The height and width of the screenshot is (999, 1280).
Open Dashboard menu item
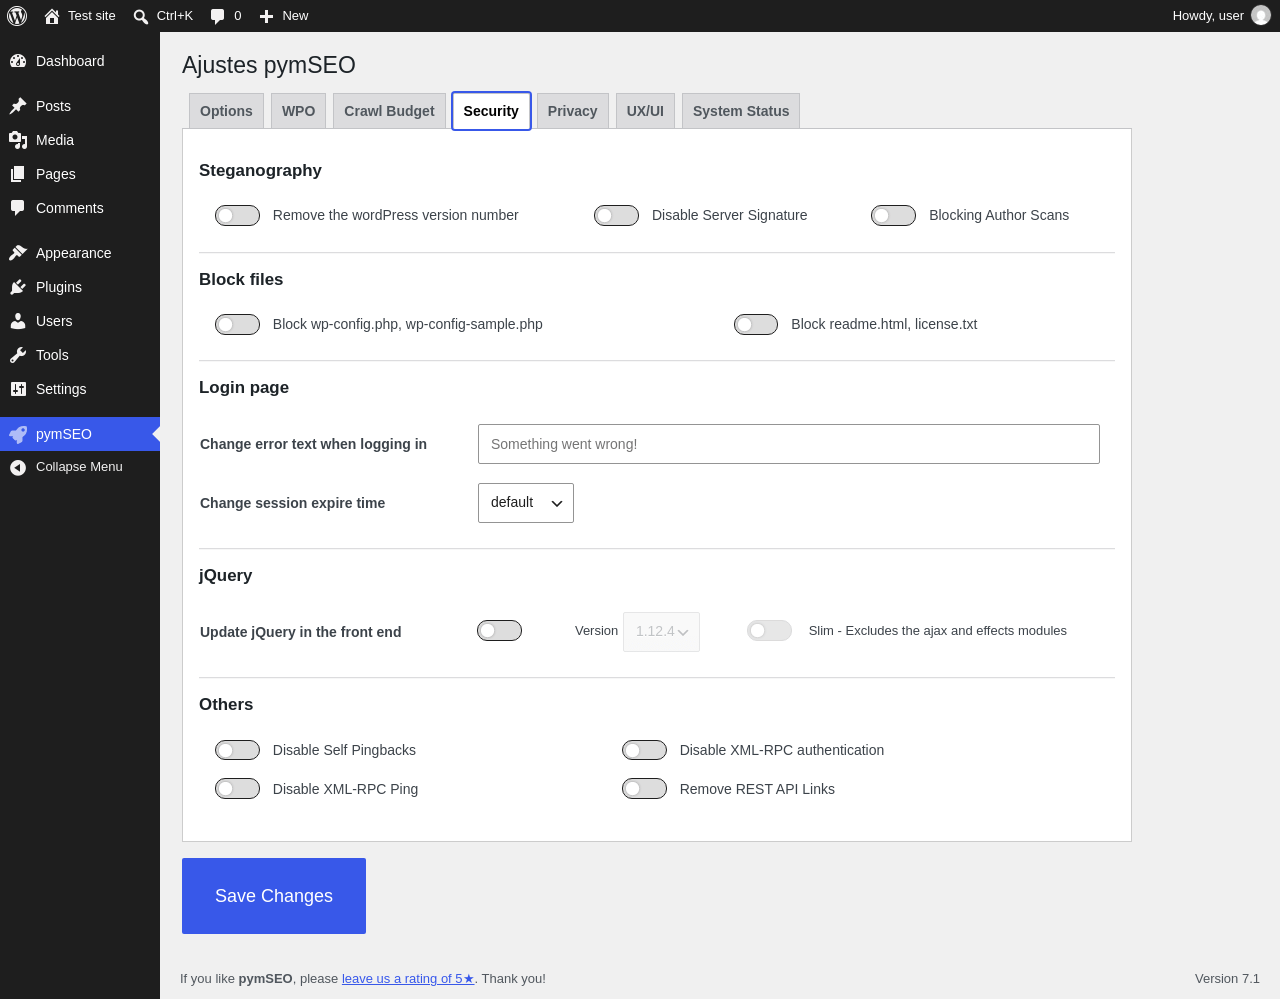[80, 61]
